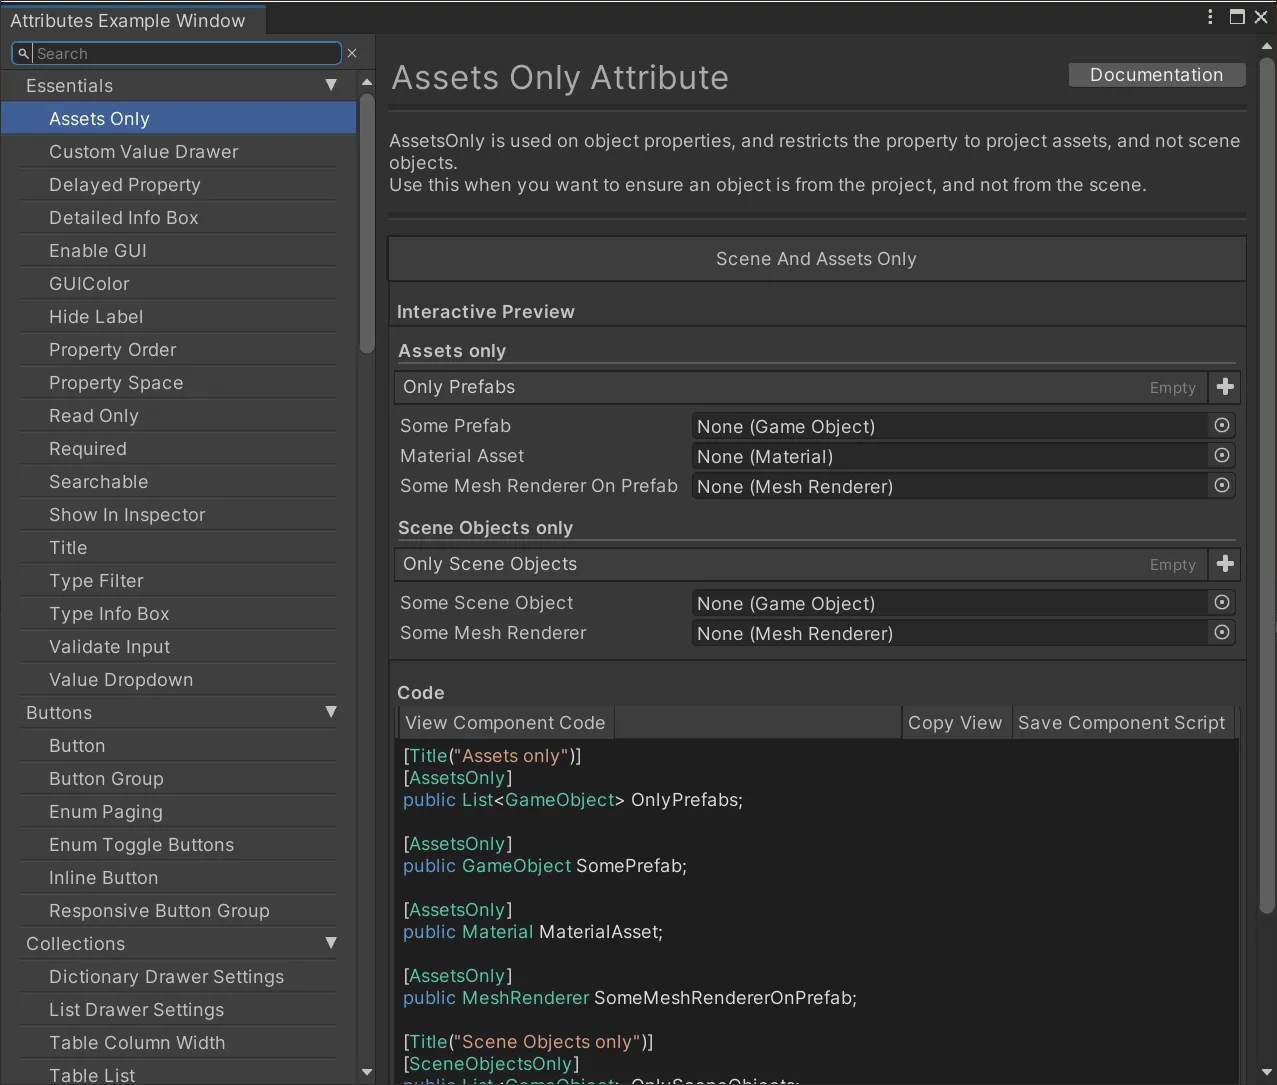Collapse the Buttons category
The width and height of the screenshot is (1277, 1085).
(x=331, y=713)
